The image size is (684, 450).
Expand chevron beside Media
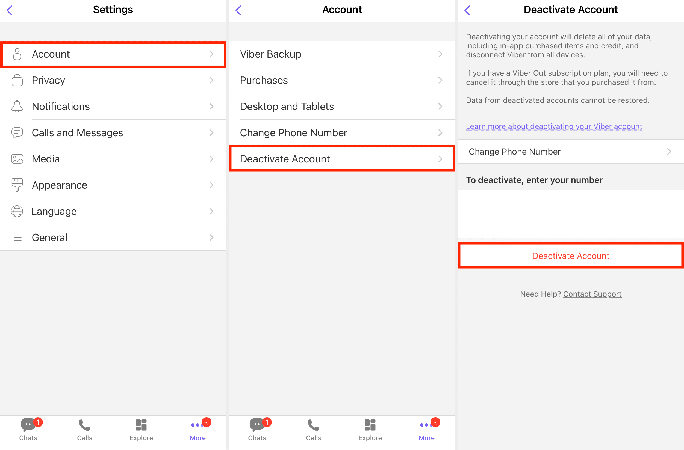[x=212, y=159]
